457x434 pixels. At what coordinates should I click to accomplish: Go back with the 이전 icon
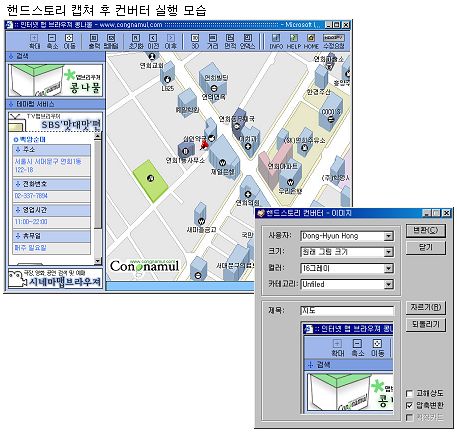[x=153, y=41]
